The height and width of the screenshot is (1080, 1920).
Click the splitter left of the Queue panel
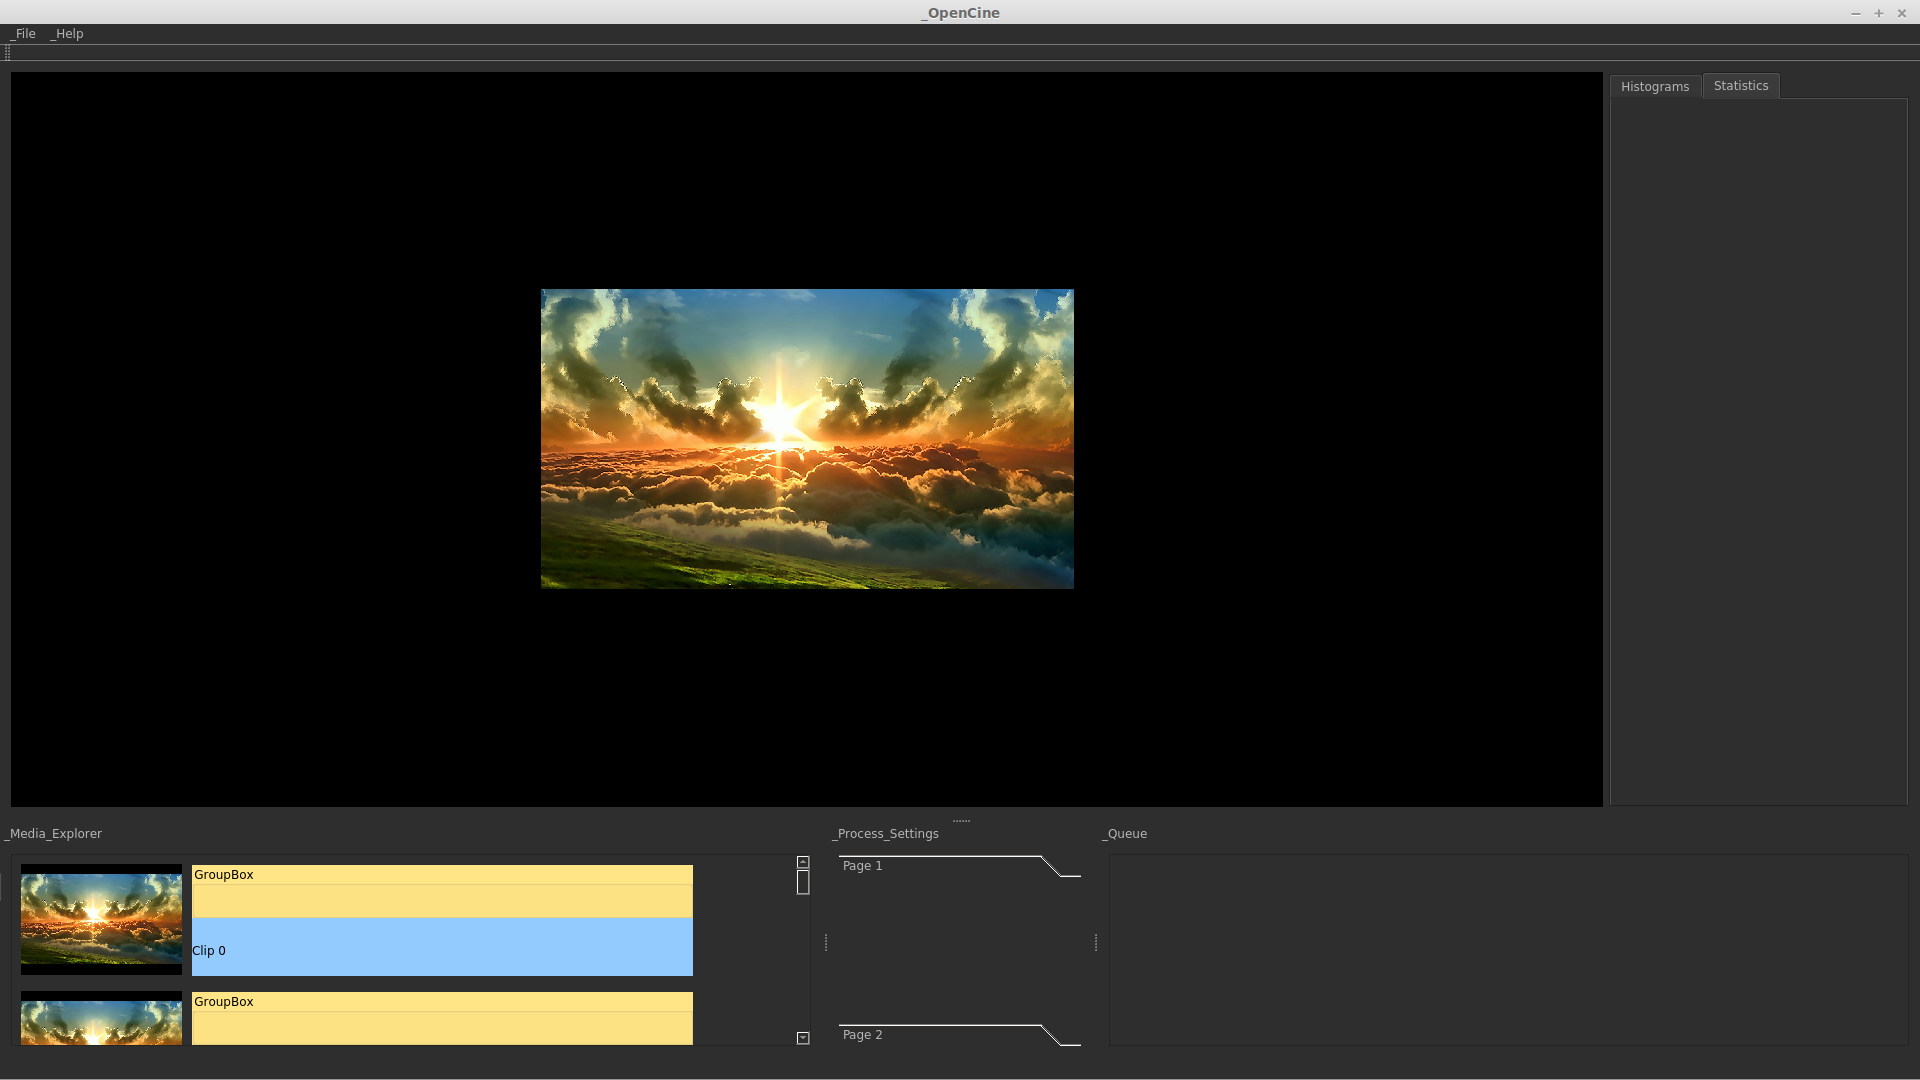pyautogui.click(x=1096, y=943)
